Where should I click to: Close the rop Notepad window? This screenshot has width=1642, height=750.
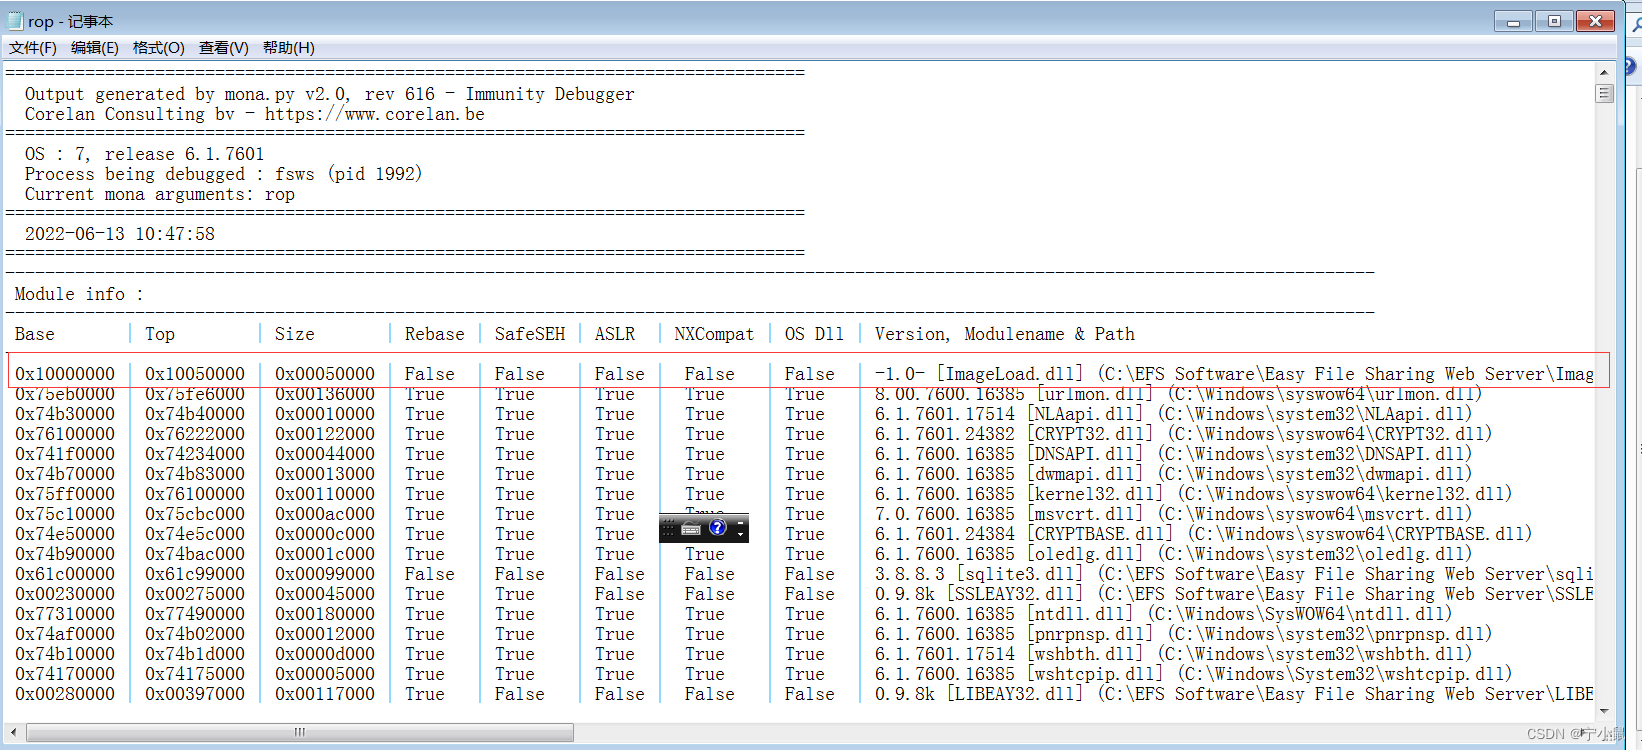(1595, 21)
